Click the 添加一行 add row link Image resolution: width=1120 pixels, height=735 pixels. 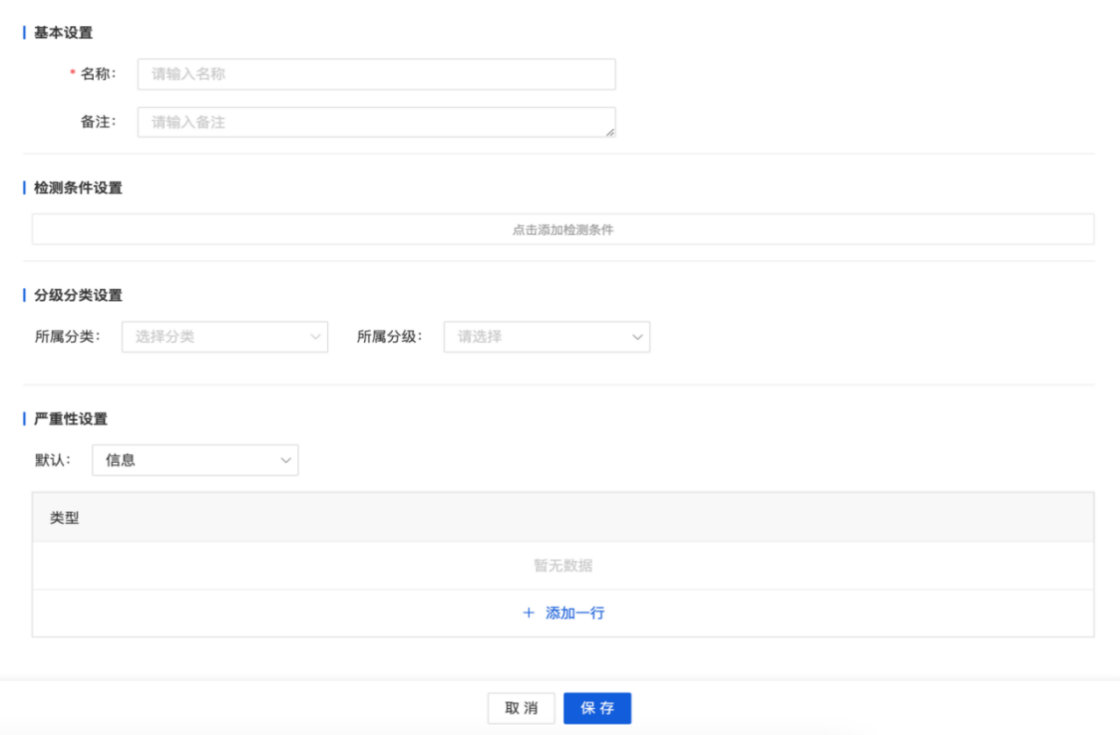click(574, 613)
